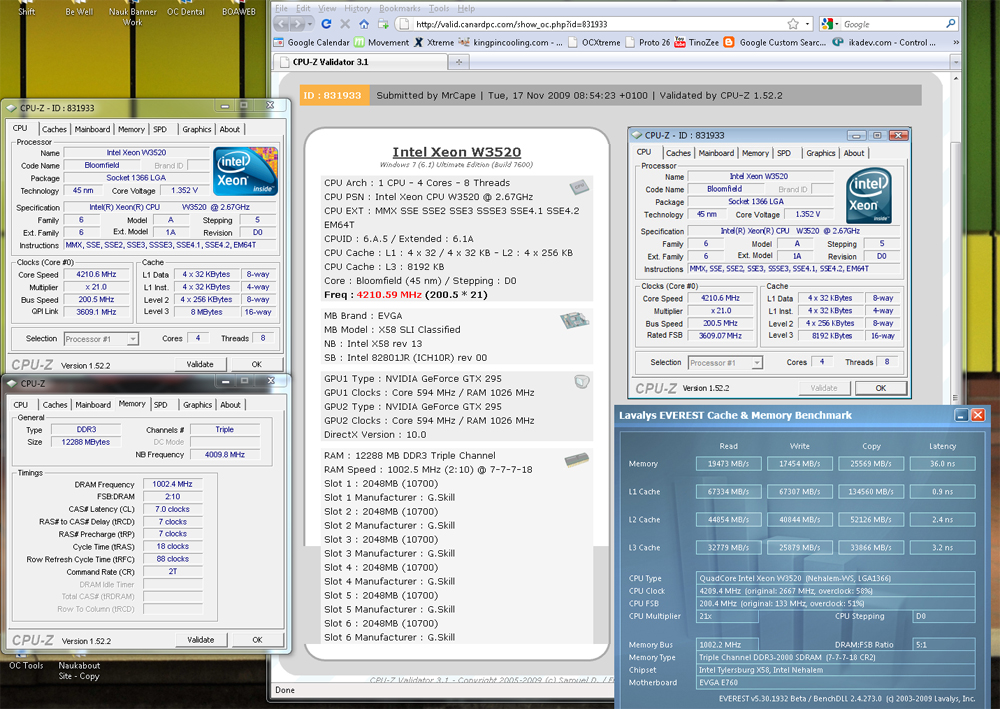
Task: Open the Nauk Banner Work desktop shortcut
Action: click(x=133, y=14)
